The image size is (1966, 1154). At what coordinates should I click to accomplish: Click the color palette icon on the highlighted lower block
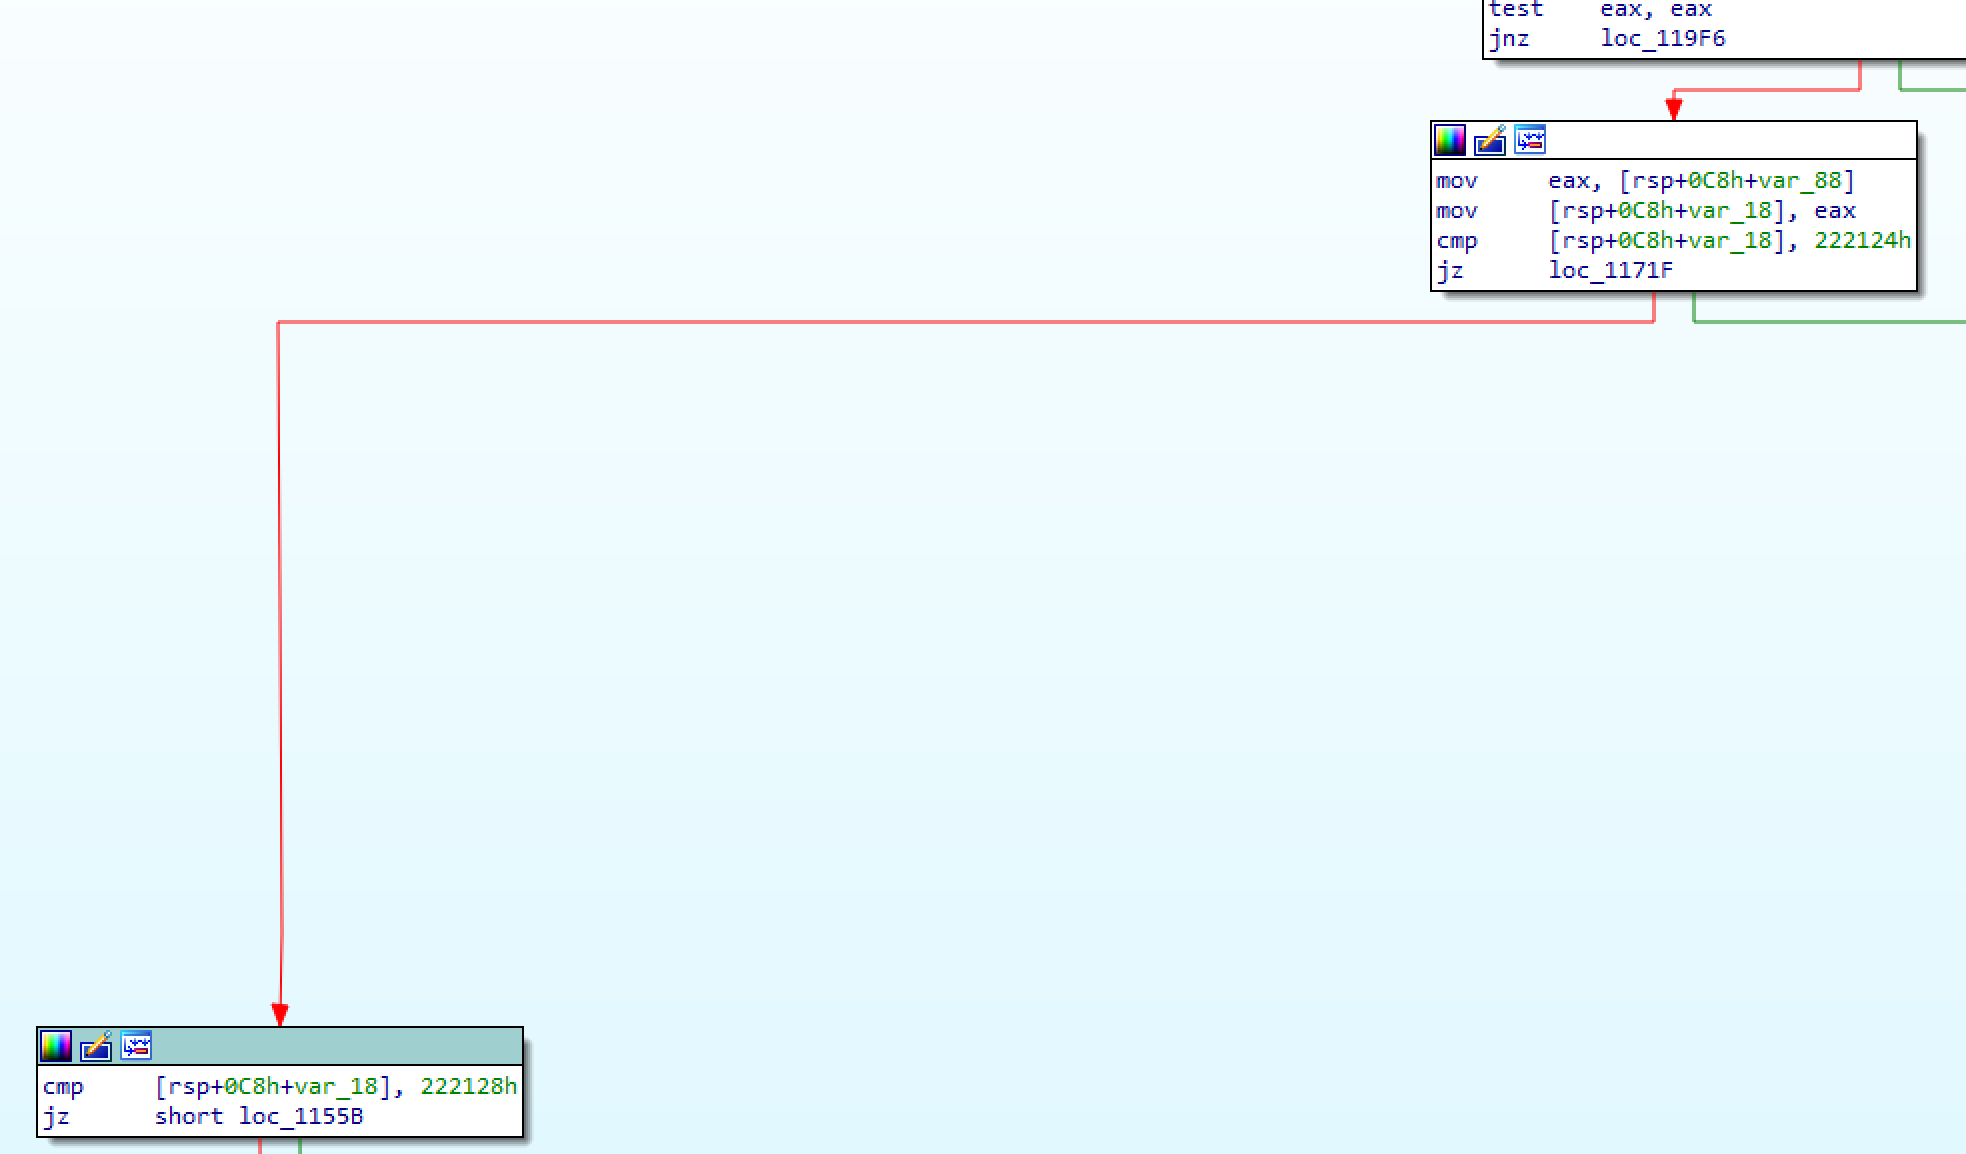tap(56, 1046)
